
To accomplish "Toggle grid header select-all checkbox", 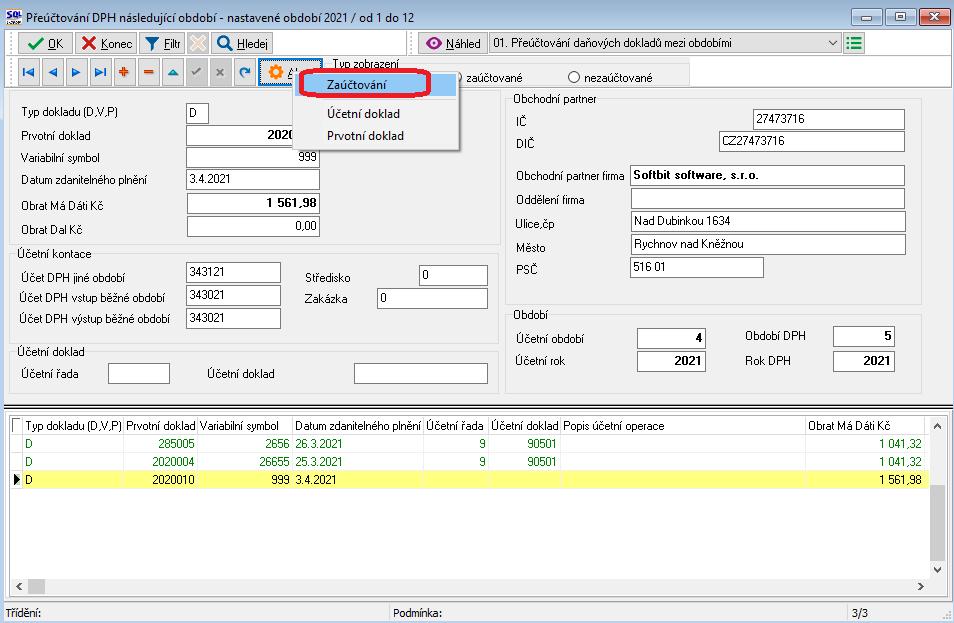I will pyautogui.click(x=16, y=425).
